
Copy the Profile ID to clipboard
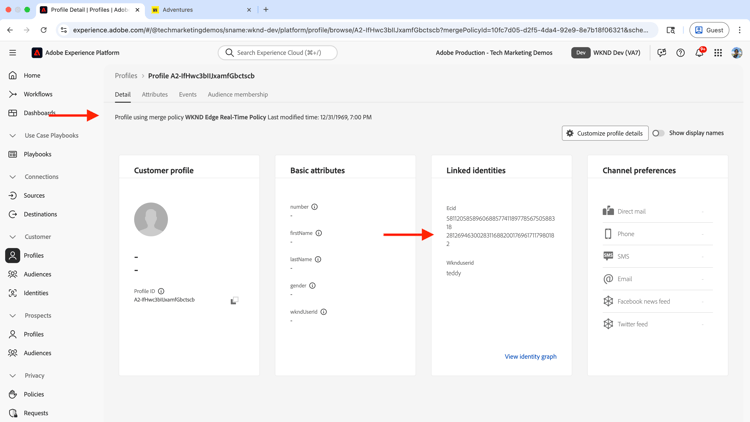[x=234, y=300]
